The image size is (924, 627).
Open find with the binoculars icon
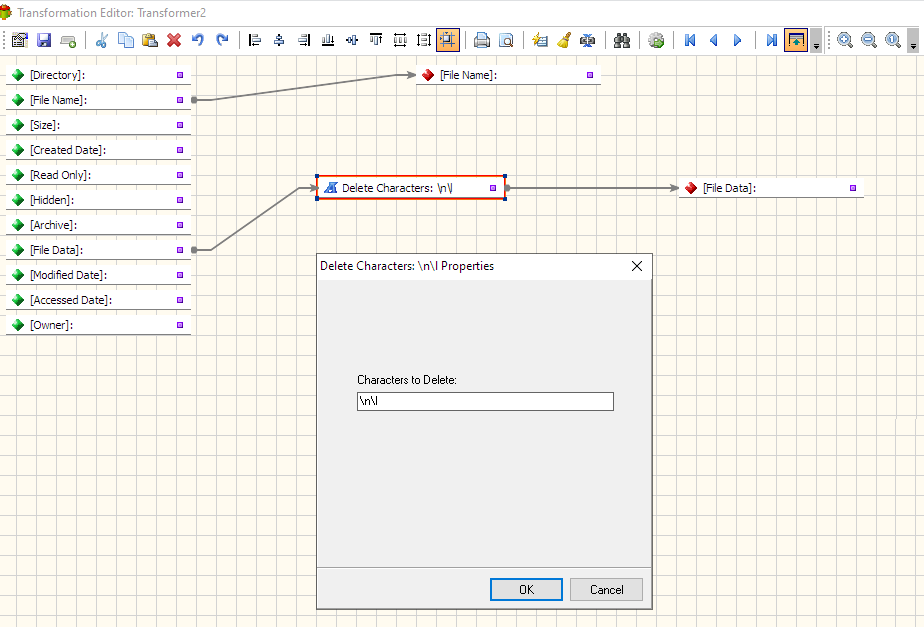pyautogui.click(x=622, y=40)
